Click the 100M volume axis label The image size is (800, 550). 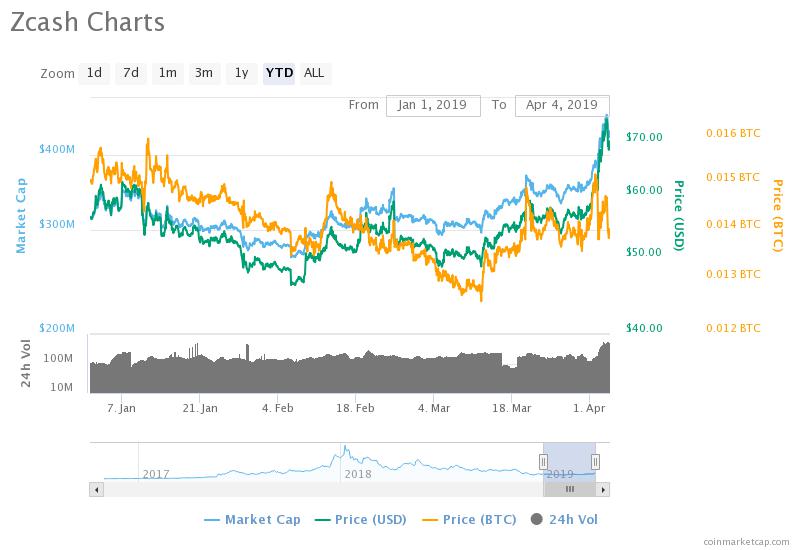58,358
